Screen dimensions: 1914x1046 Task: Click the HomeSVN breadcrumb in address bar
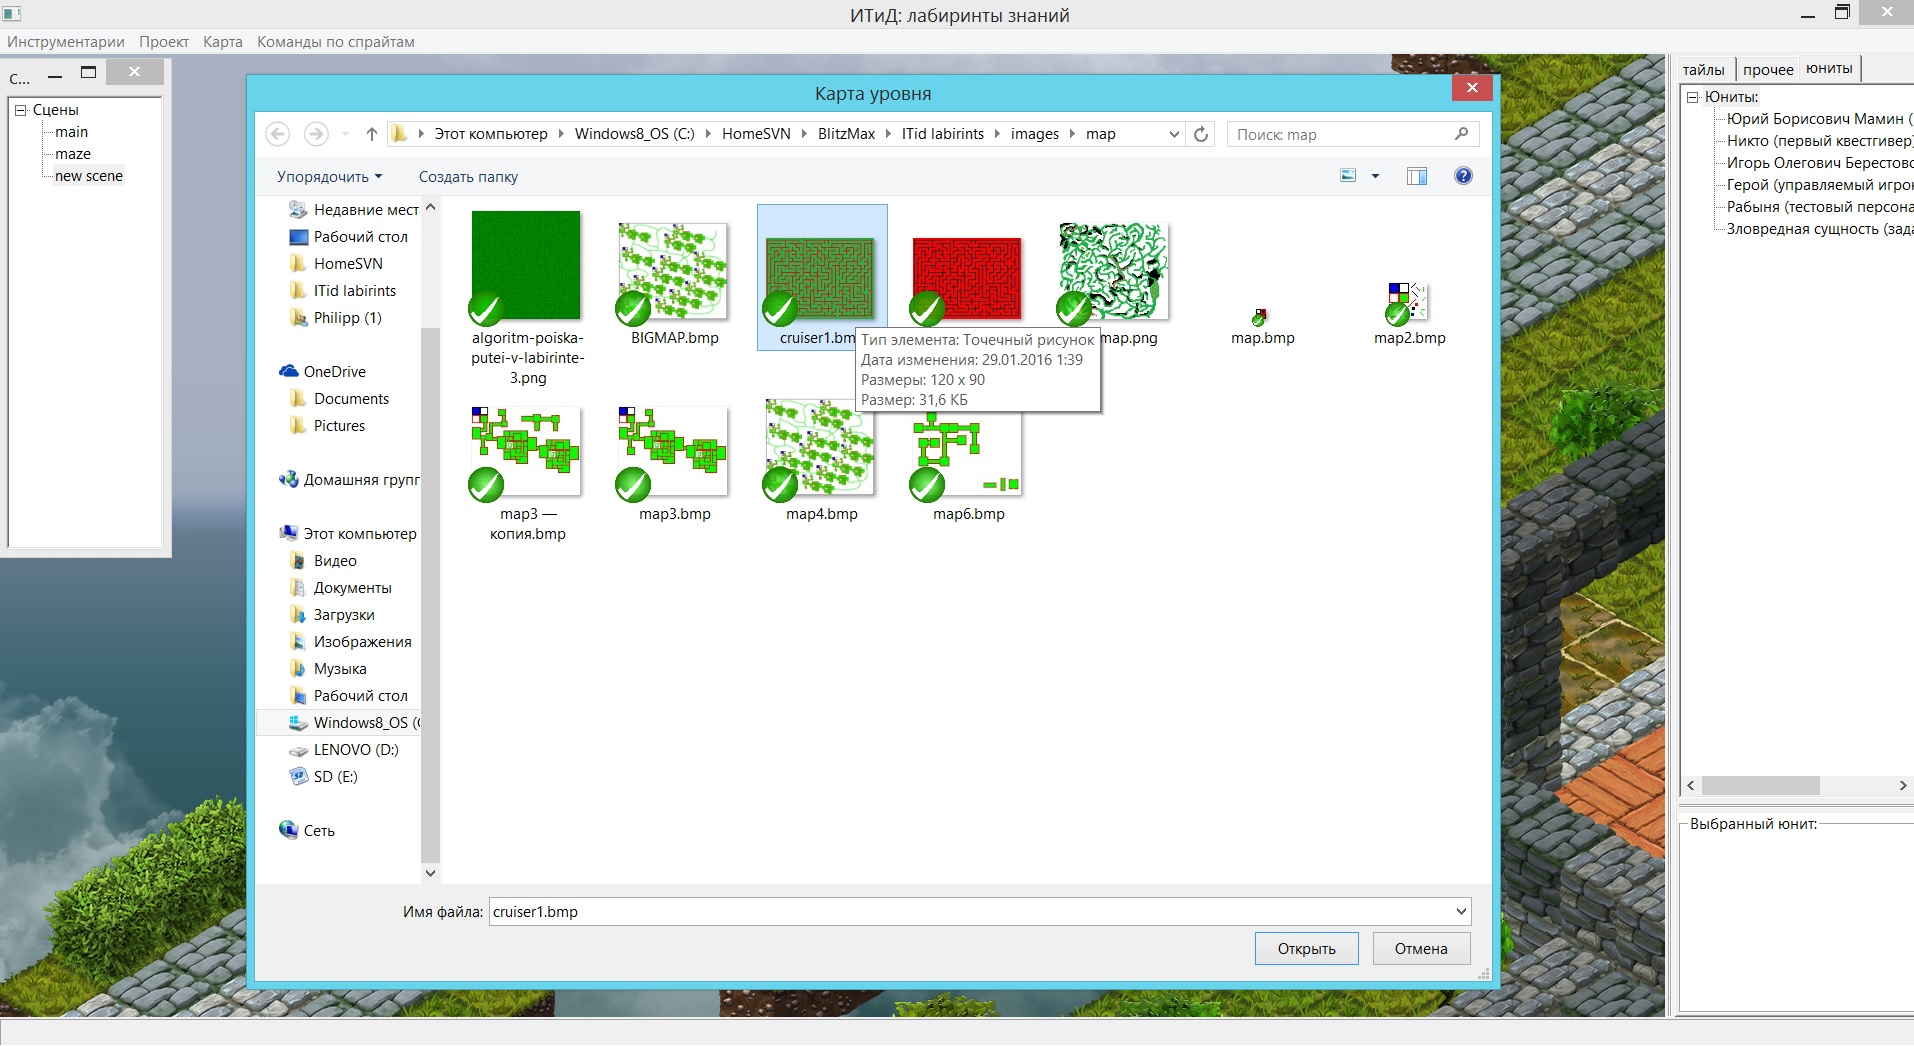(756, 134)
